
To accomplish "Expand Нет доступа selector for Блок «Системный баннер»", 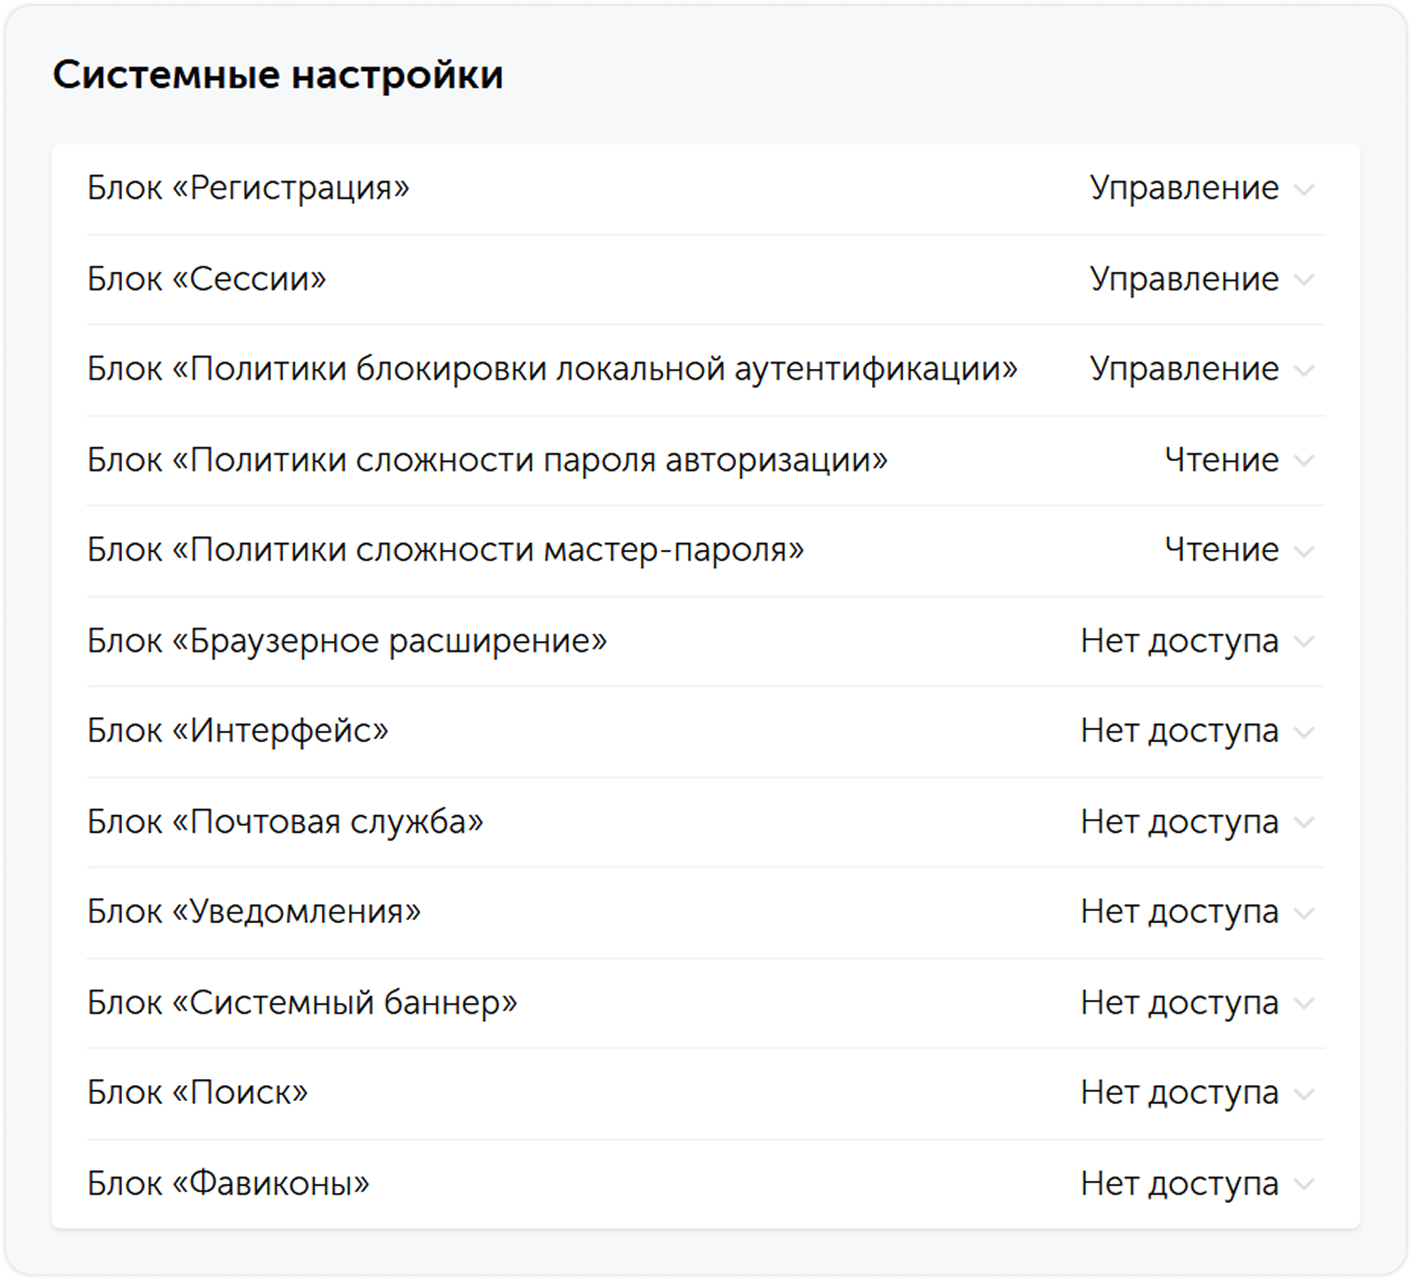I will (x=1304, y=1002).
